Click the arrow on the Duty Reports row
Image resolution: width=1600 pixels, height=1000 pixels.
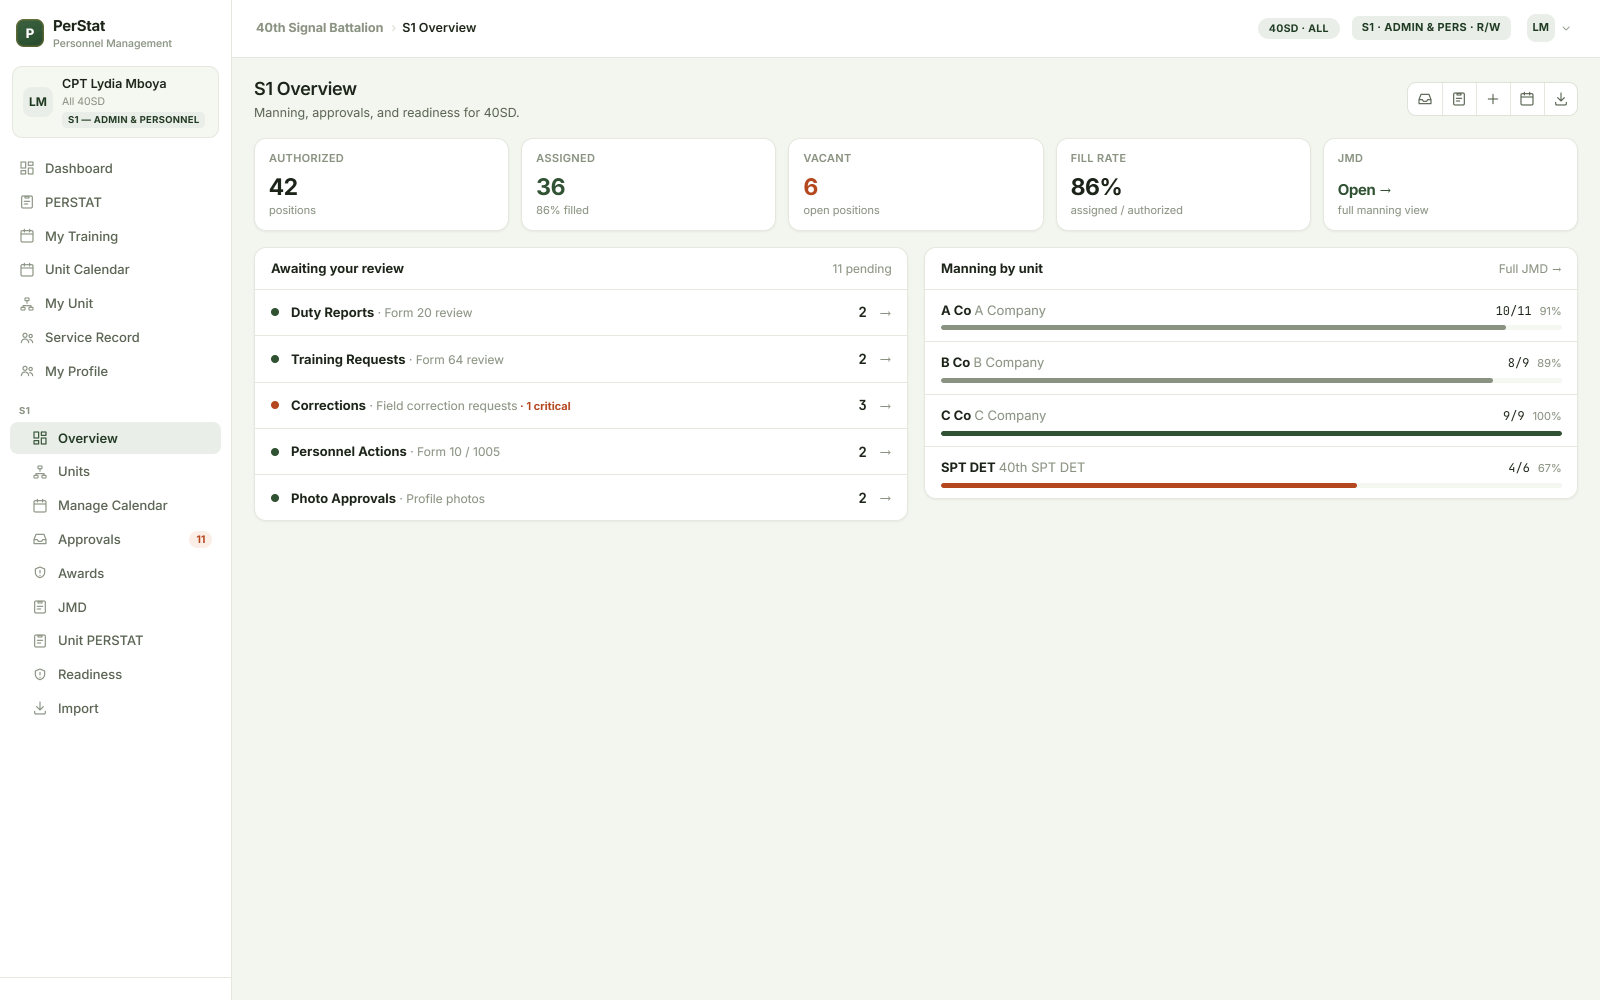885,313
